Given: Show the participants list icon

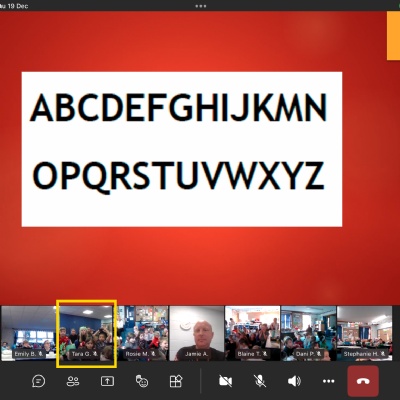Looking at the screenshot, I should click(73, 381).
